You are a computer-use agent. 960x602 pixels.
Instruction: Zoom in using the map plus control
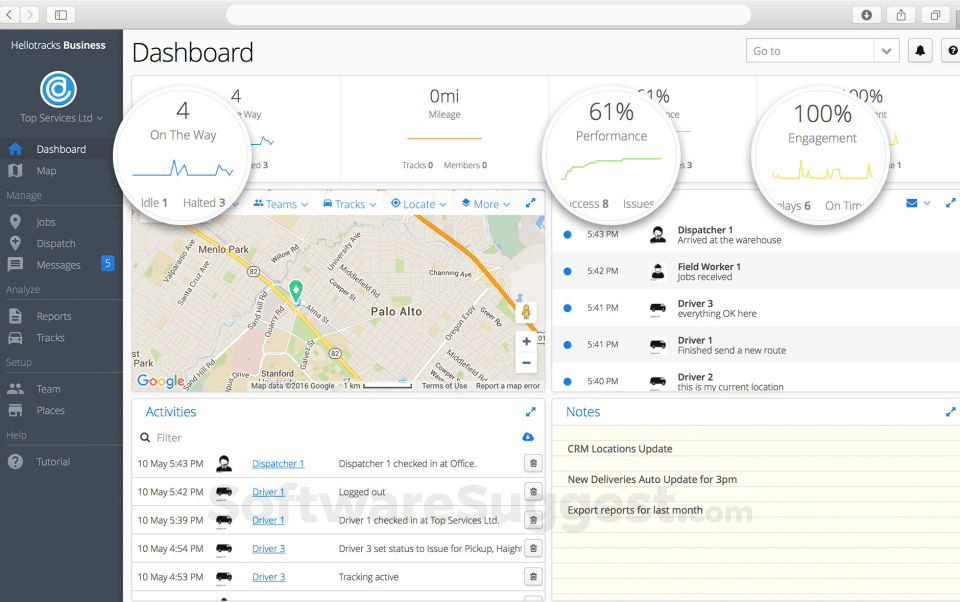[x=525, y=340]
